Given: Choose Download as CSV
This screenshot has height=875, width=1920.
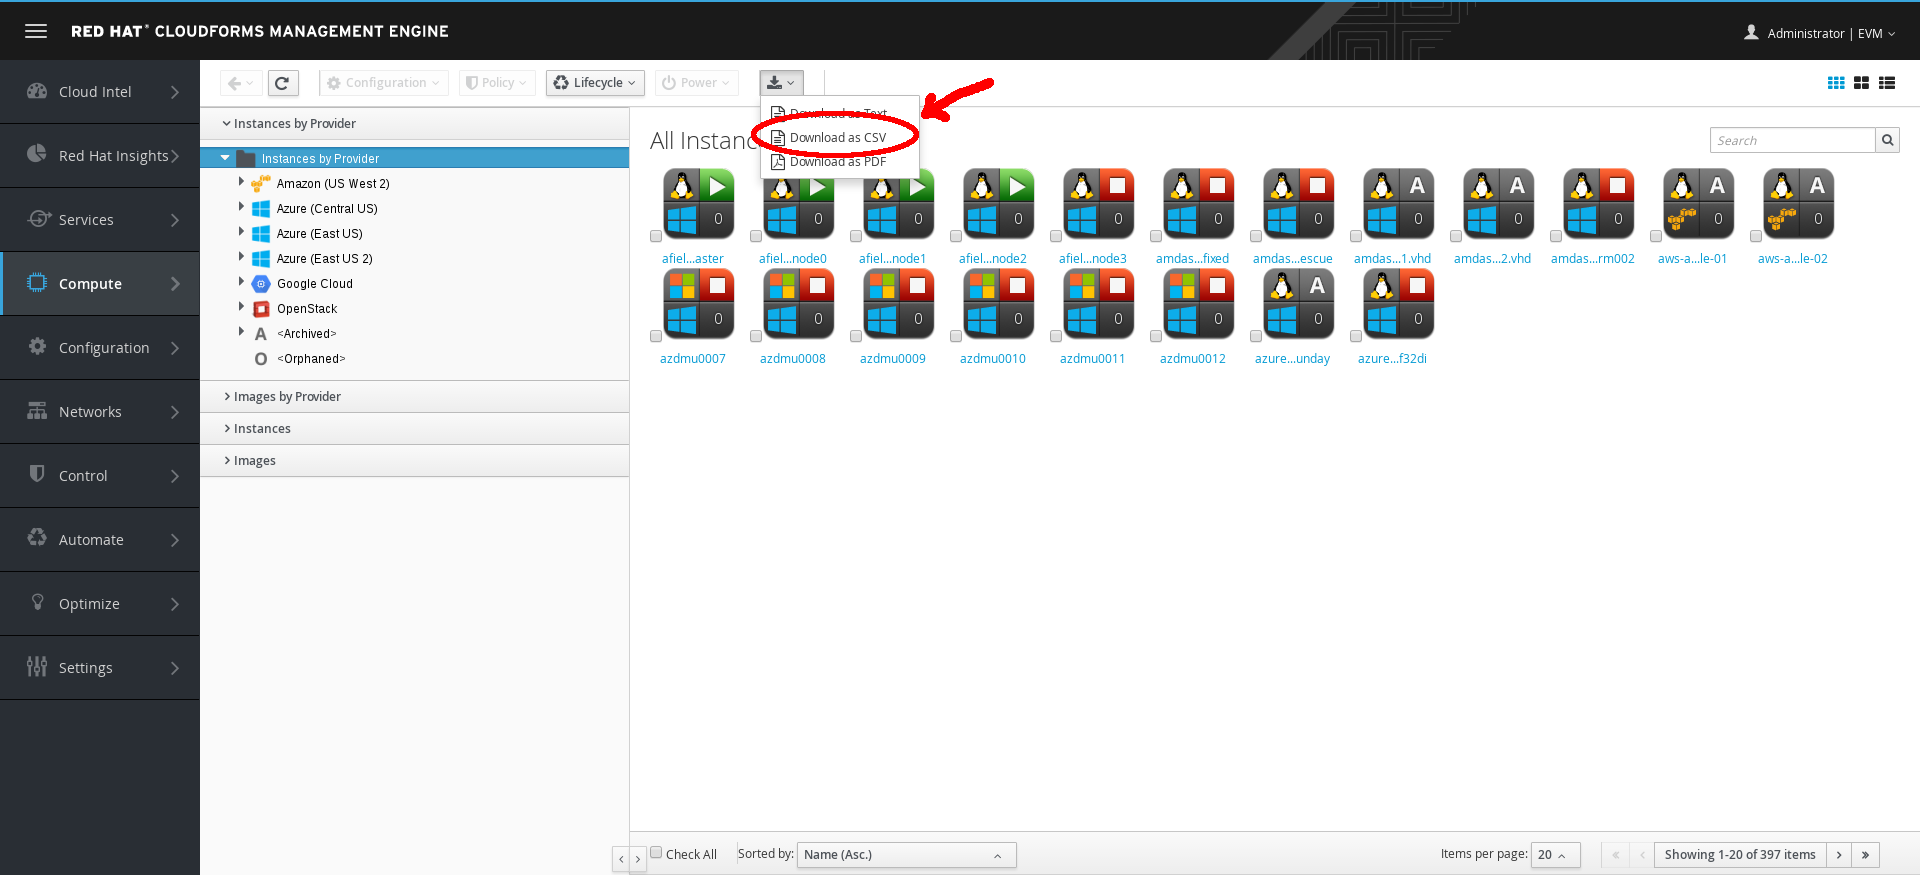Looking at the screenshot, I should click(839, 138).
